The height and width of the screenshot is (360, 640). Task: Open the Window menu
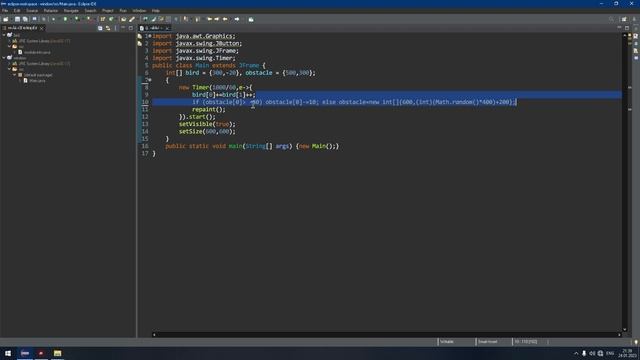139,11
